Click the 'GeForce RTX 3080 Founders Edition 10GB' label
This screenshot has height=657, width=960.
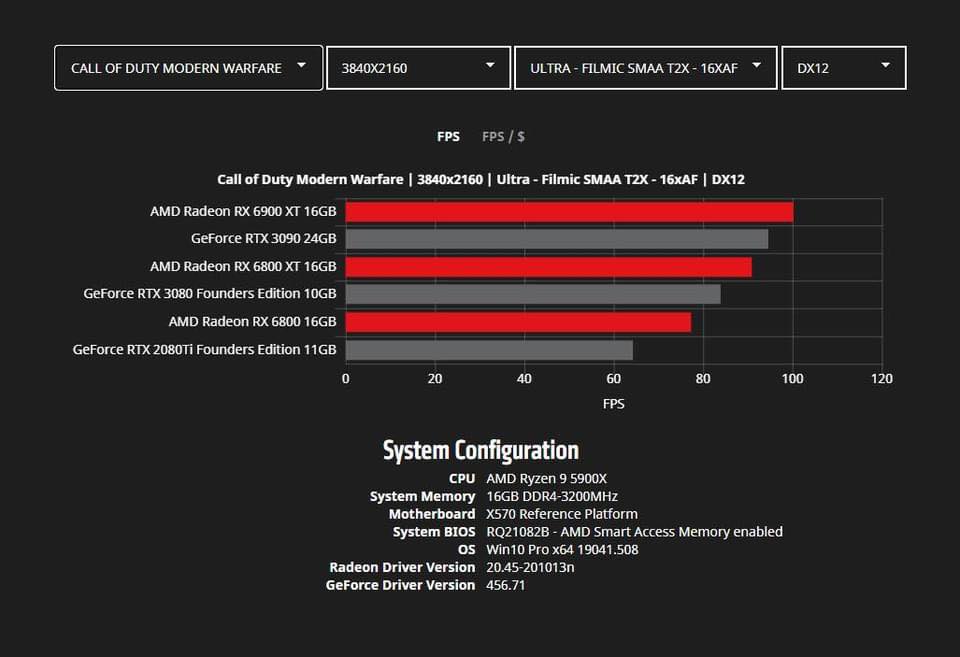click(210, 293)
